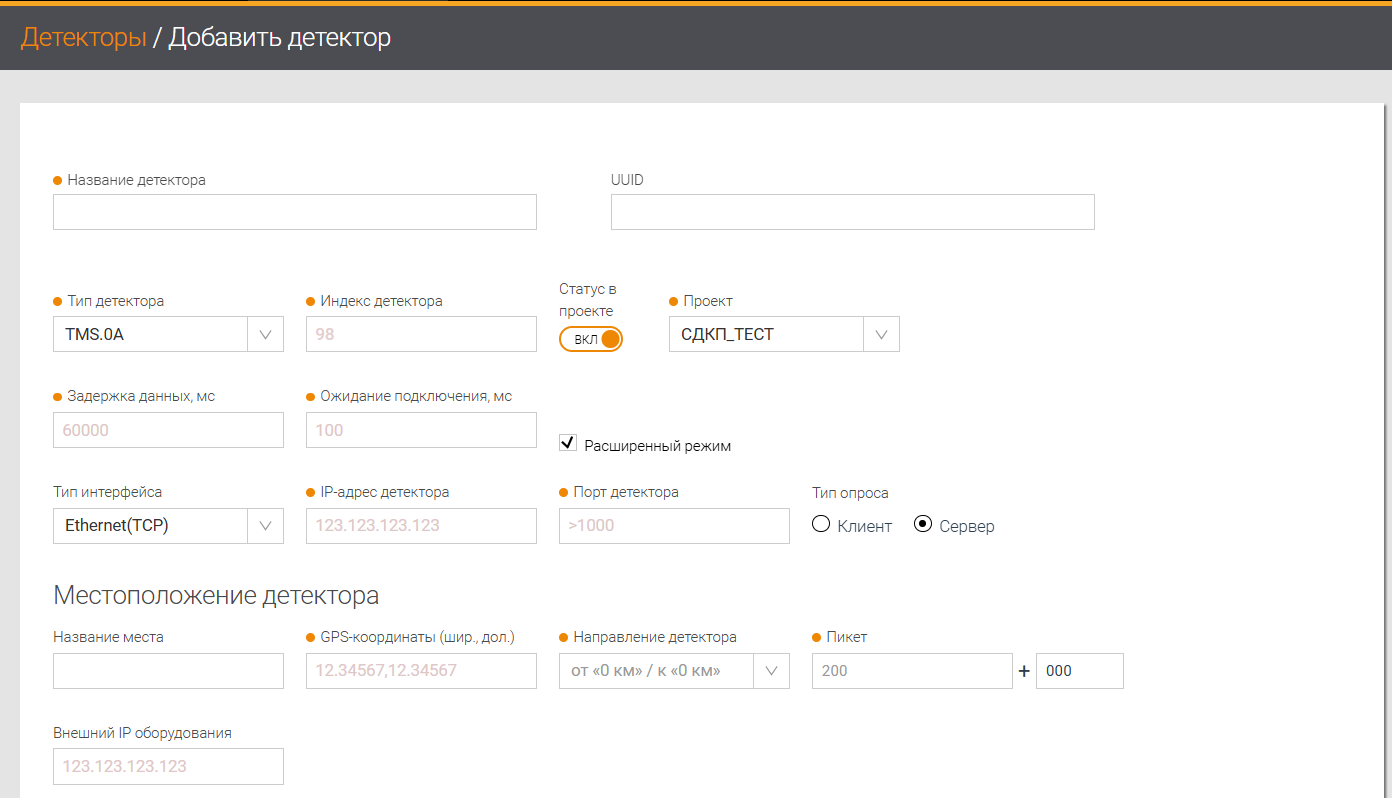The image size is (1392, 798).
Task: Click the Название места field
Action: tap(168, 670)
